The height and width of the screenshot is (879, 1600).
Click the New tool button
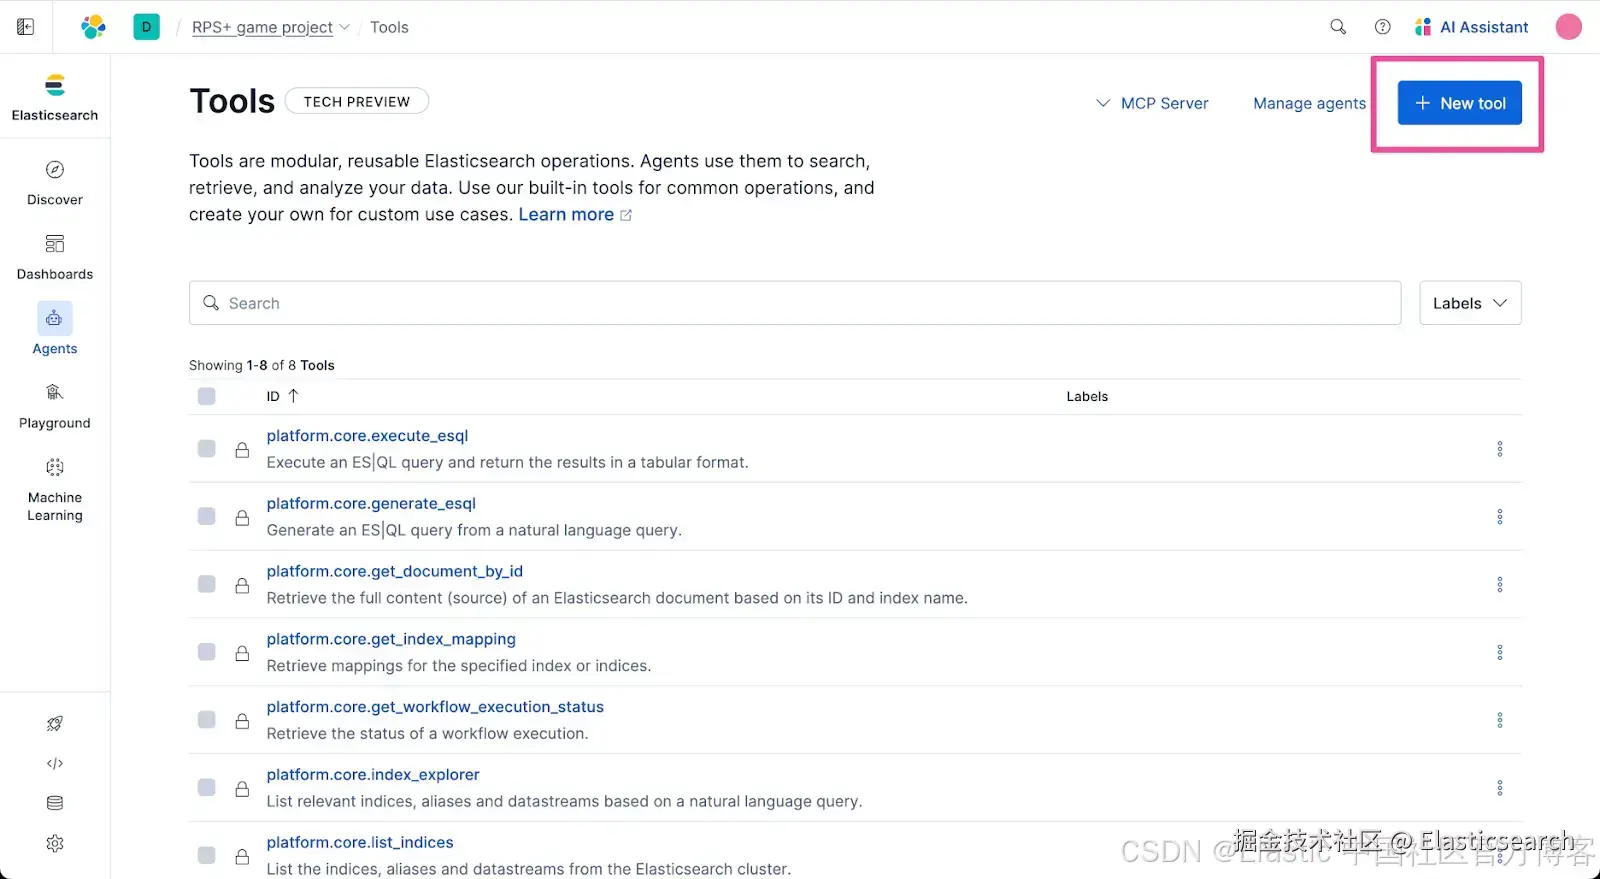pyautogui.click(x=1459, y=103)
